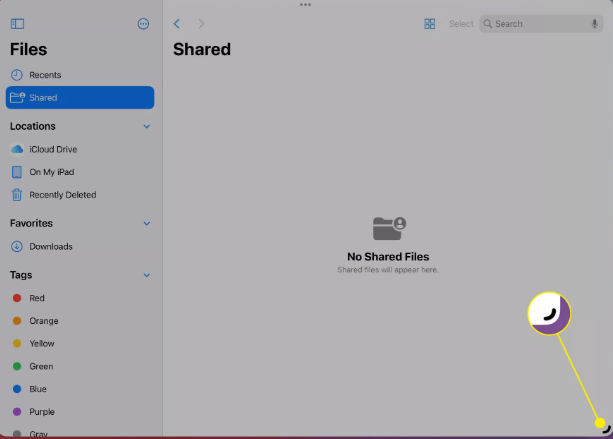The height and width of the screenshot is (439, 613).
Task: Open Recents in the sidebar
Action: [80, 75]
